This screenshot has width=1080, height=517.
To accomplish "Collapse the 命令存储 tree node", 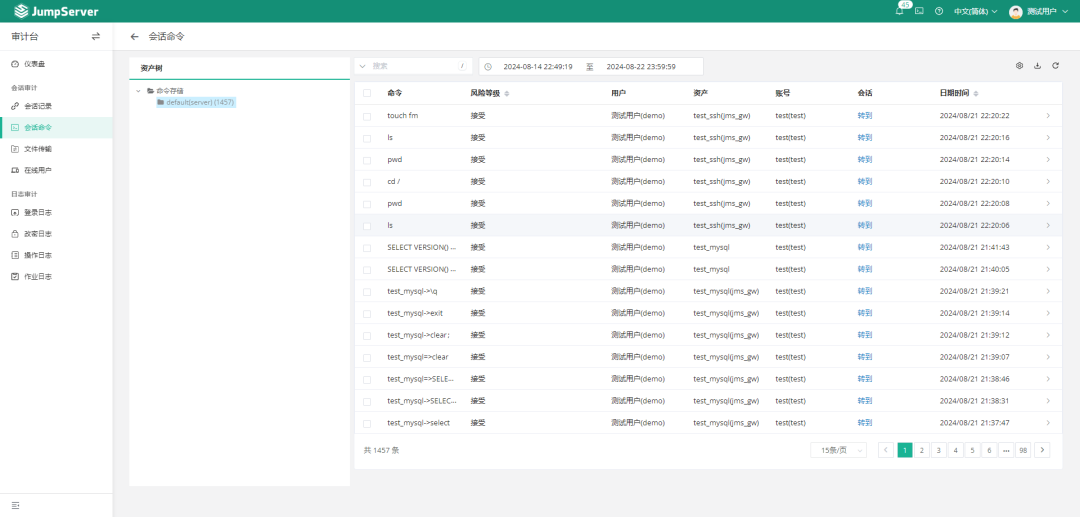I will pos(138,91).
